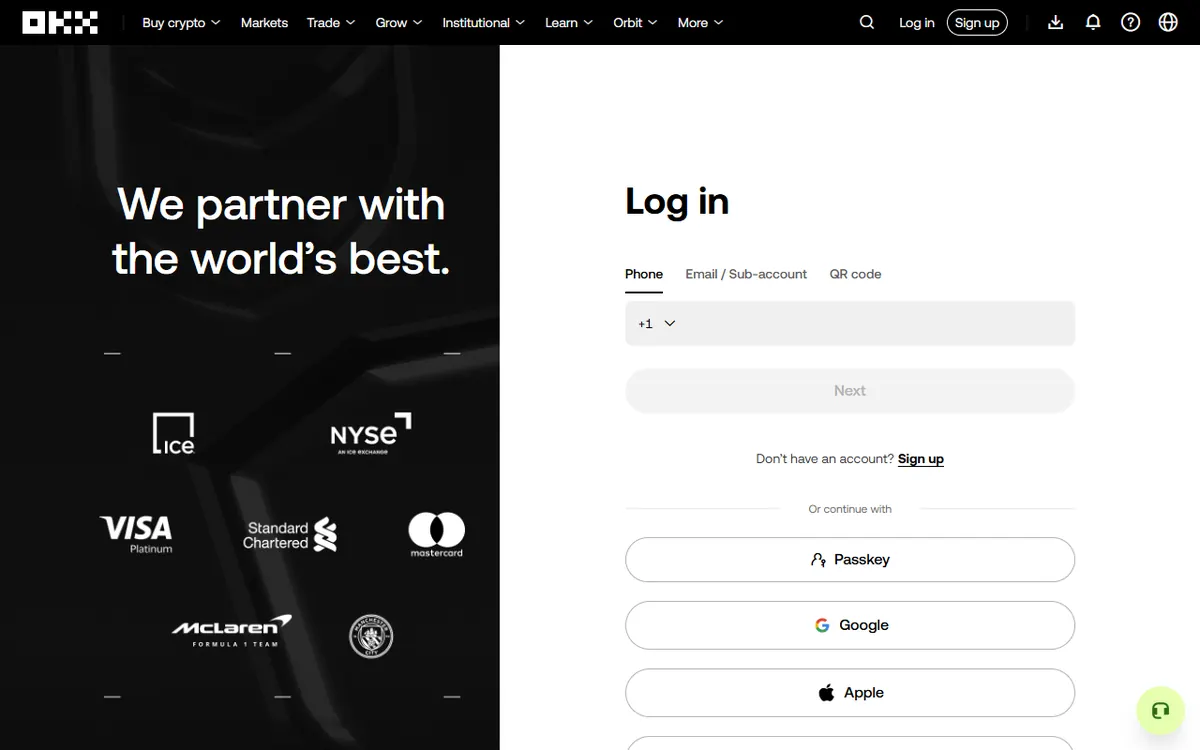Open the Markets menu item
The width and height of the screenshot is (1200, 750).
coord(264,22)
